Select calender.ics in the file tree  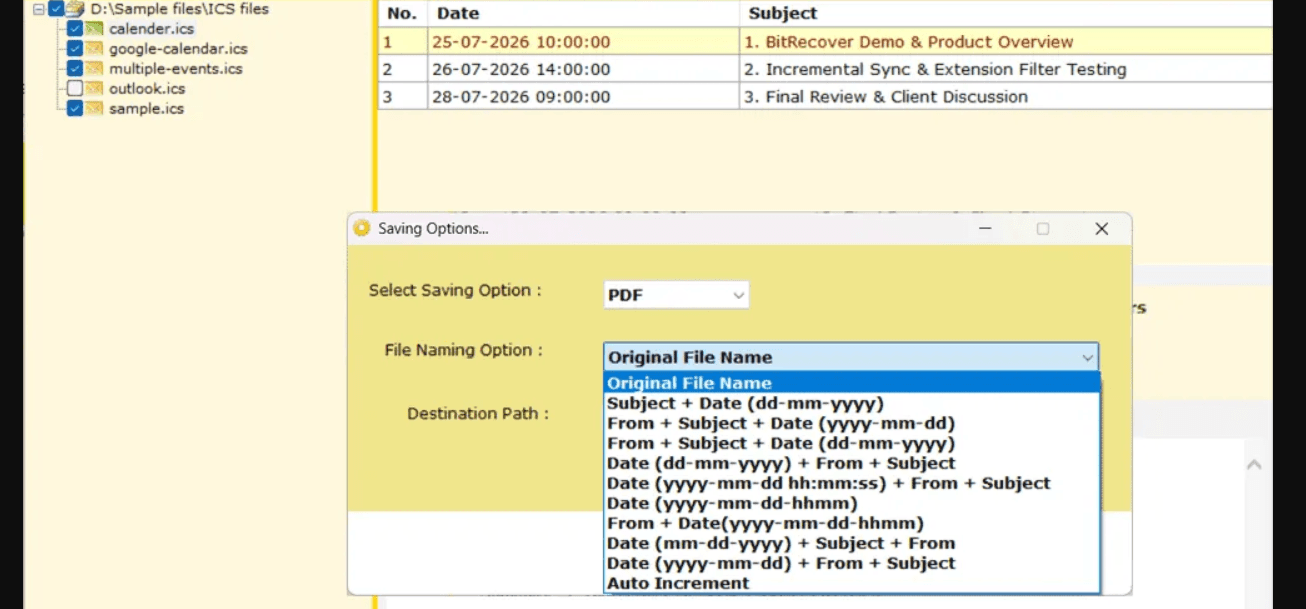tap(152, 29)
